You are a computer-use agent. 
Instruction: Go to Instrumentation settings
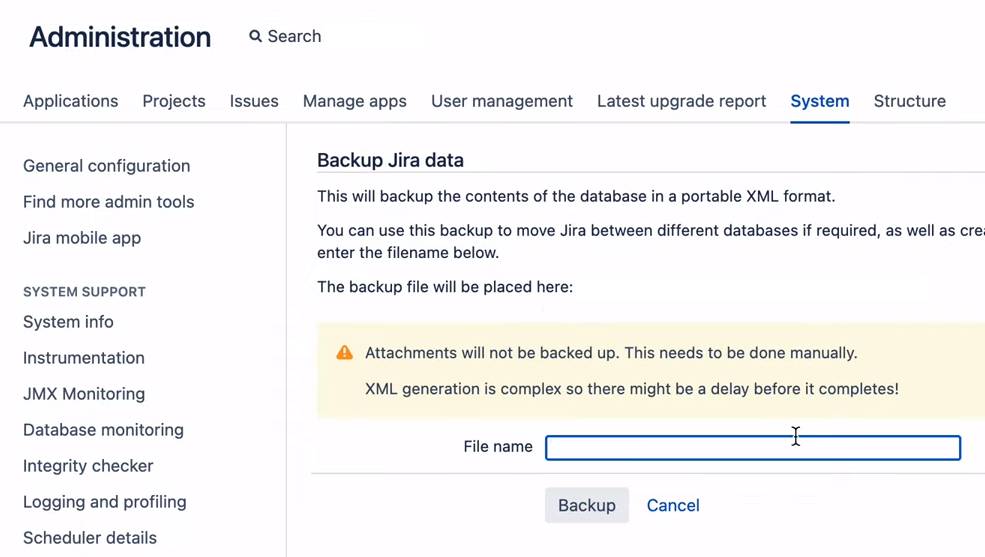point(84,358)
